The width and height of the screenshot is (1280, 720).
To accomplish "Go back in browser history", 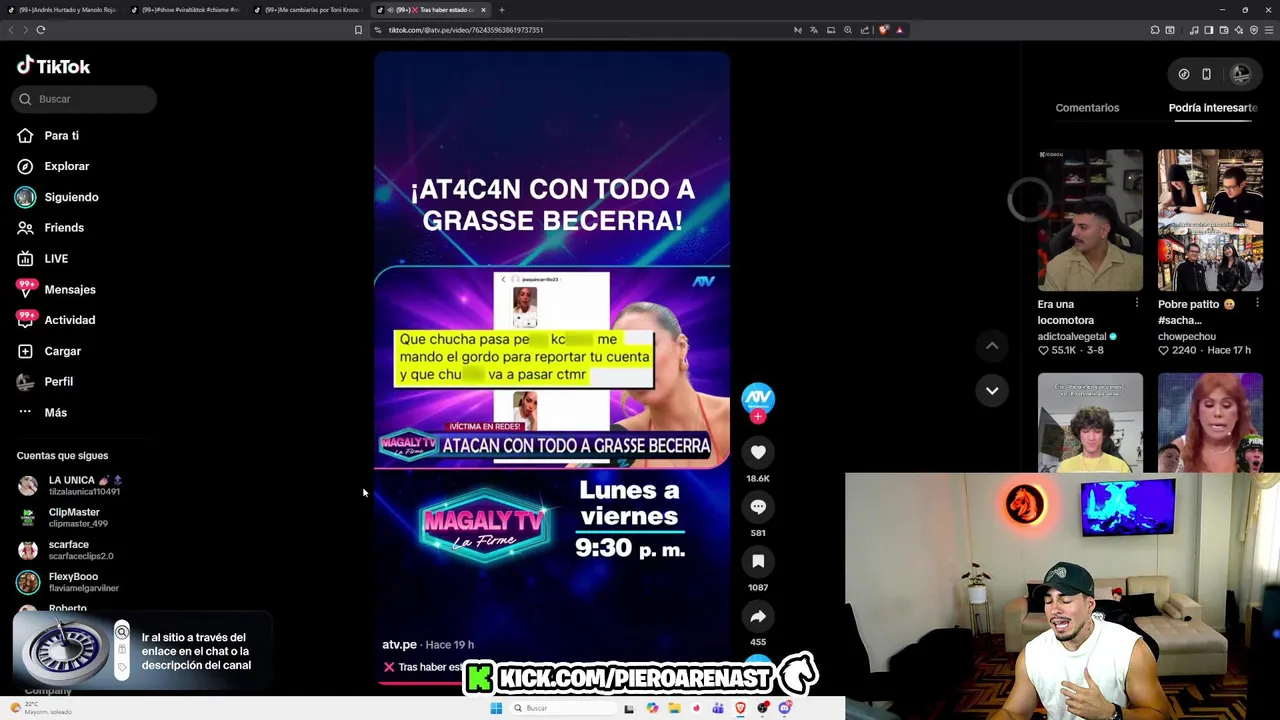I will pos(11,30).
